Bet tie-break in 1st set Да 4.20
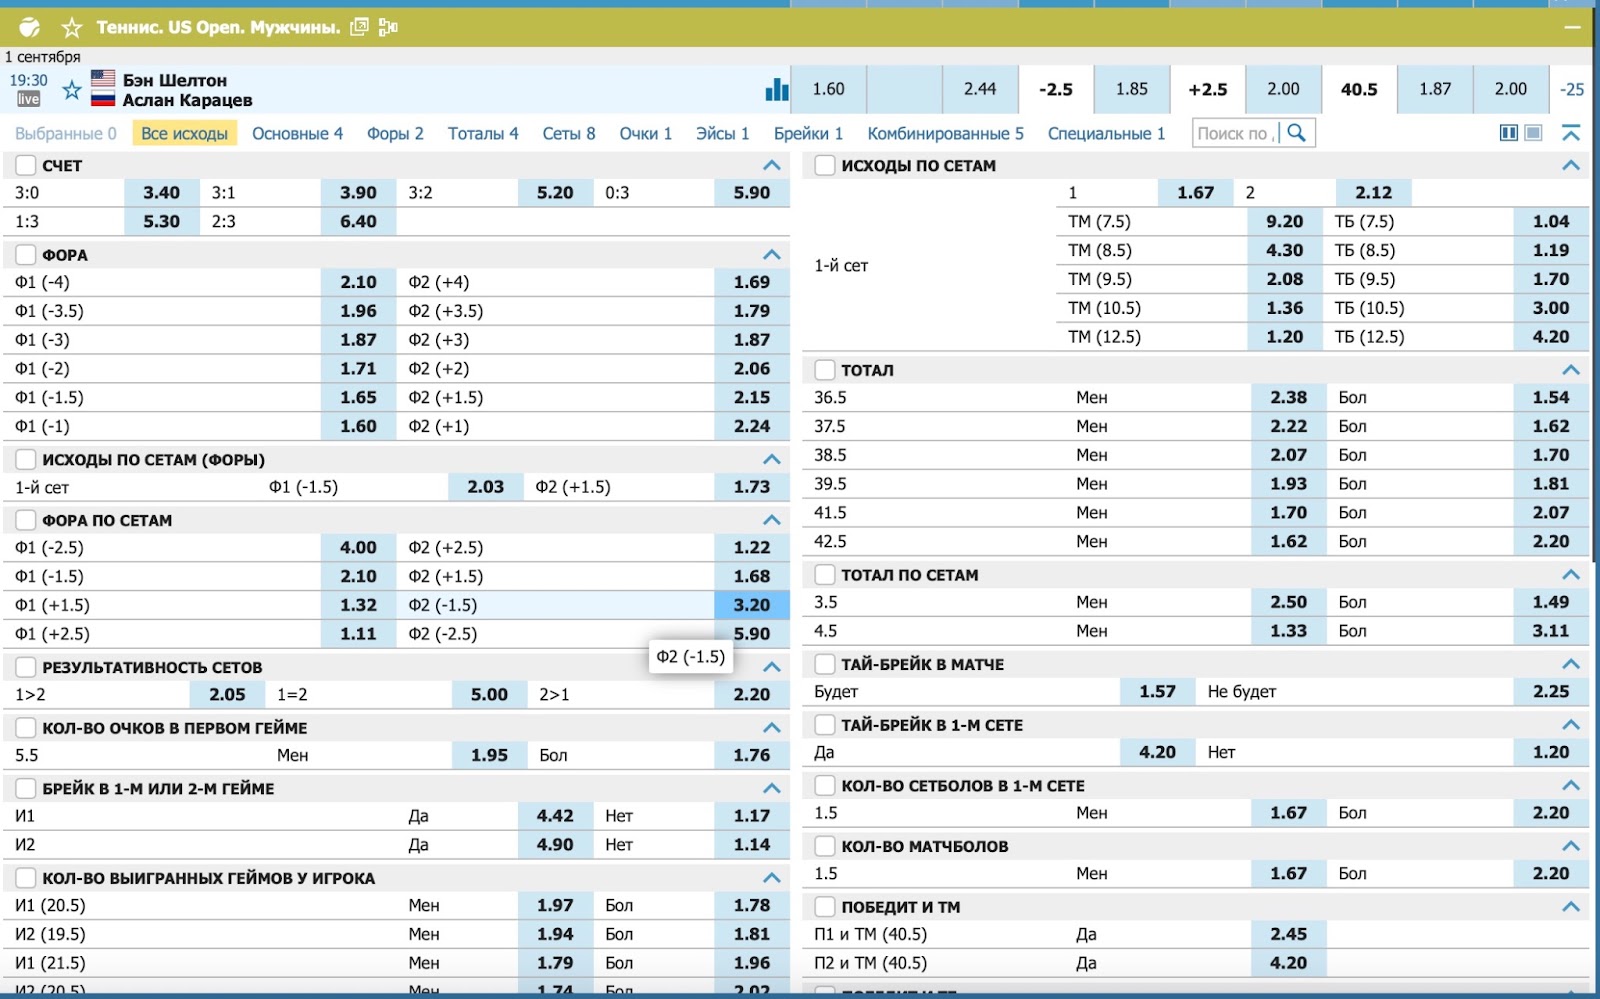The height and width of the screenshot is (999, 1600). point(1157,752)
